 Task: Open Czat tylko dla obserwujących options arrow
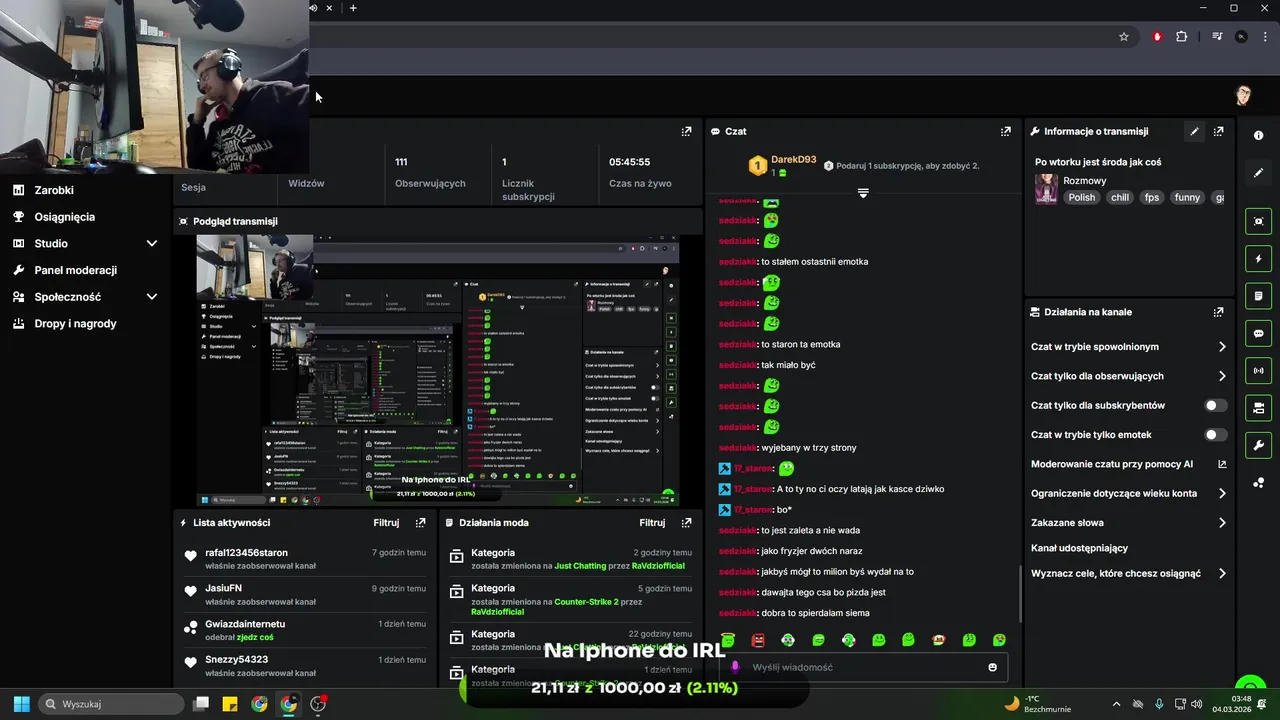pos(1222,376)
